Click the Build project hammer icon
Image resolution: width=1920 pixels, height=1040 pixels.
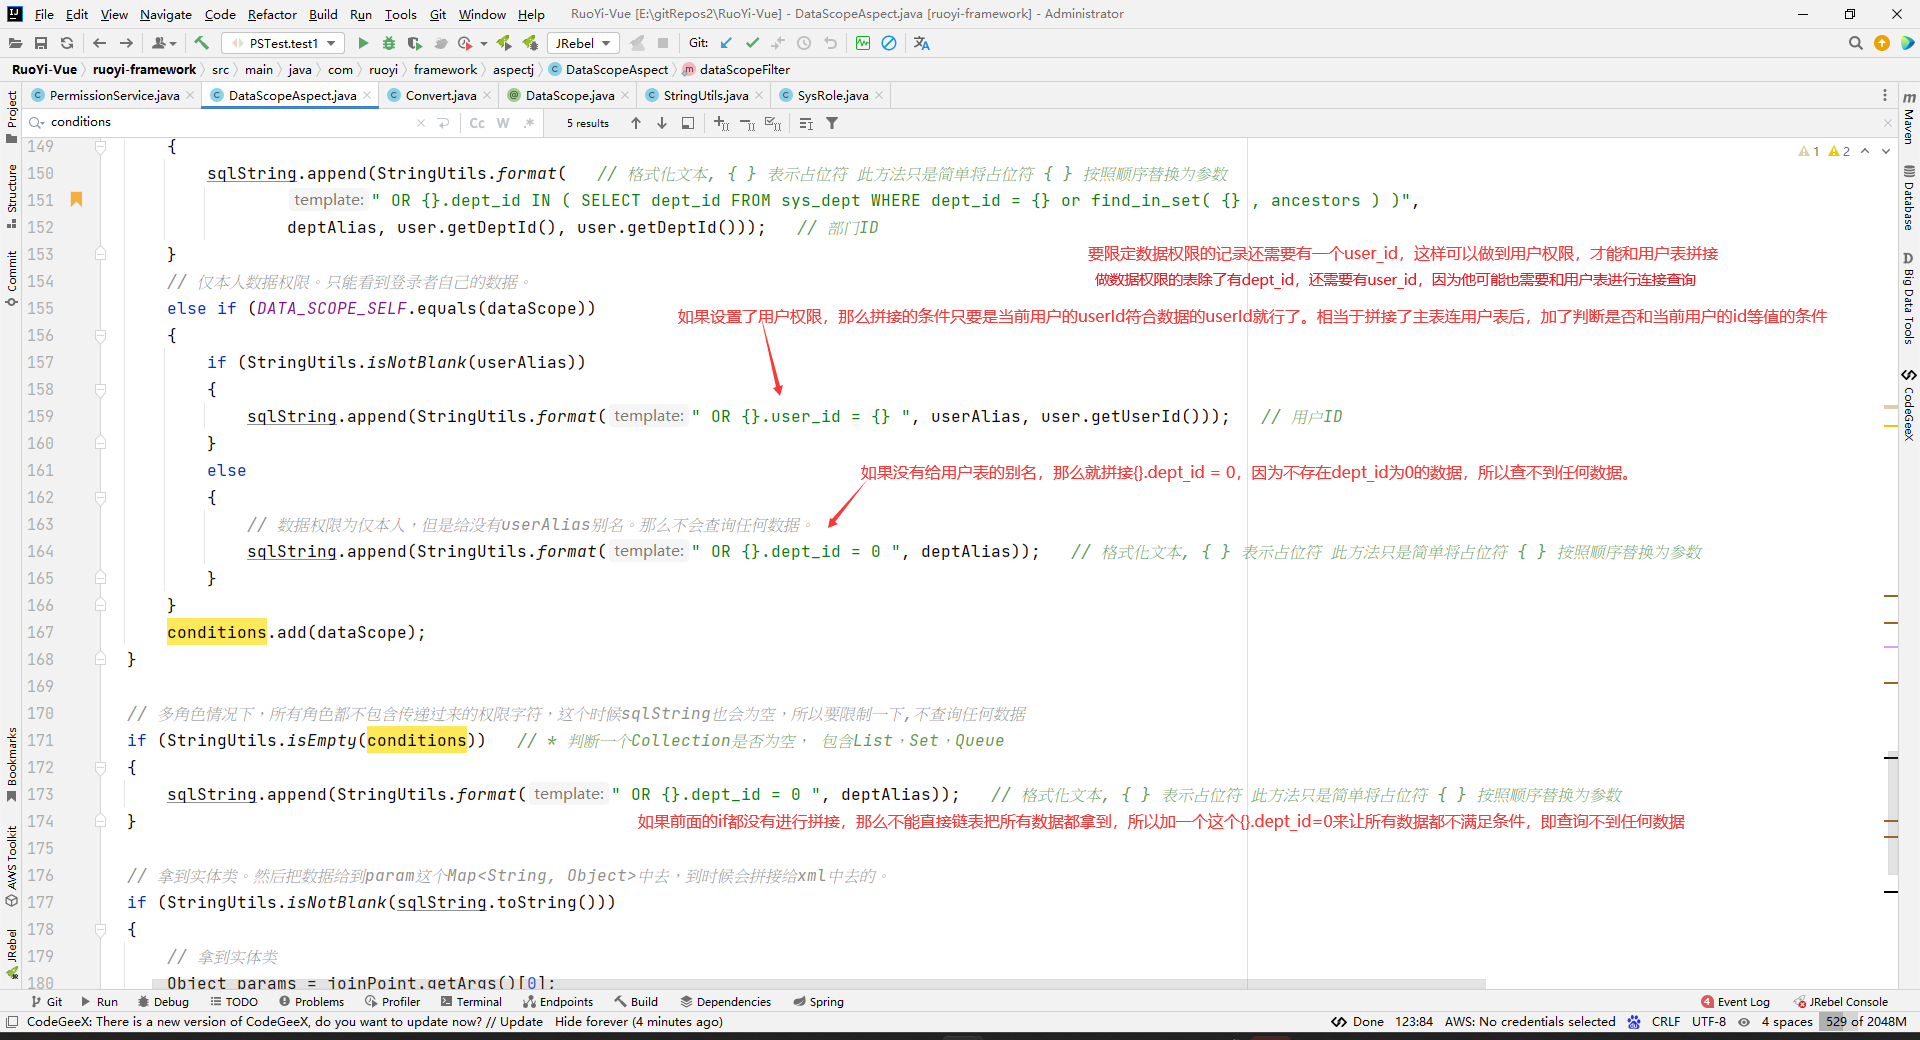(201, 43)
